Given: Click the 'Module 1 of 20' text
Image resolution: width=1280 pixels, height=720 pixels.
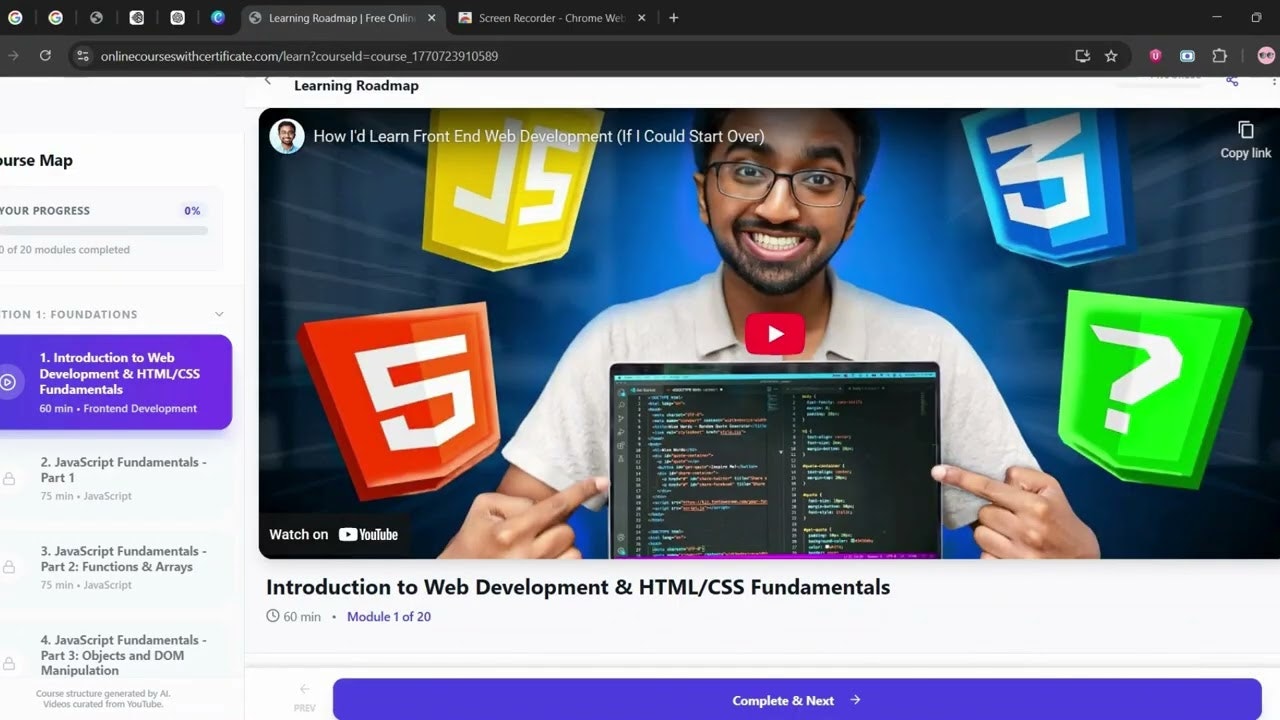Looking at the screenshot, I should click(x=389, y=617).
